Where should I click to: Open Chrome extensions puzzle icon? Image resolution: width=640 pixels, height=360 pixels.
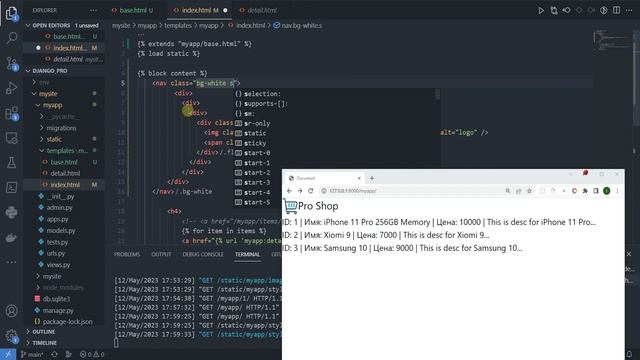tap(585, 191)
